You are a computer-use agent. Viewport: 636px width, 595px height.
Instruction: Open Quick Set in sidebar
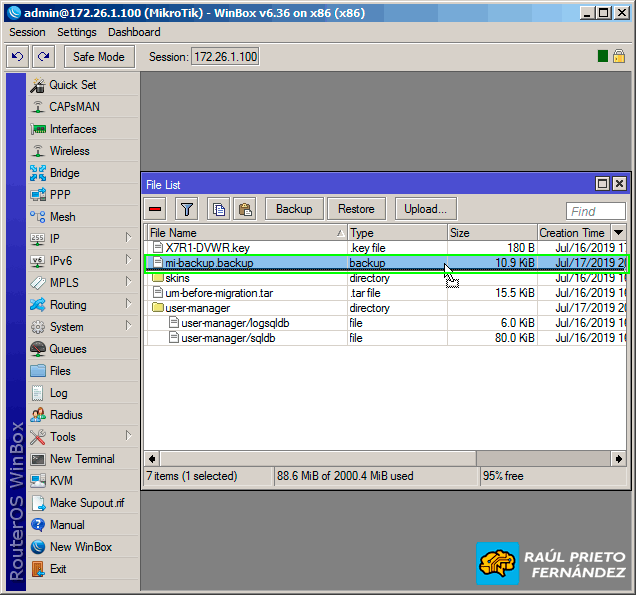(x=72, y=85)
